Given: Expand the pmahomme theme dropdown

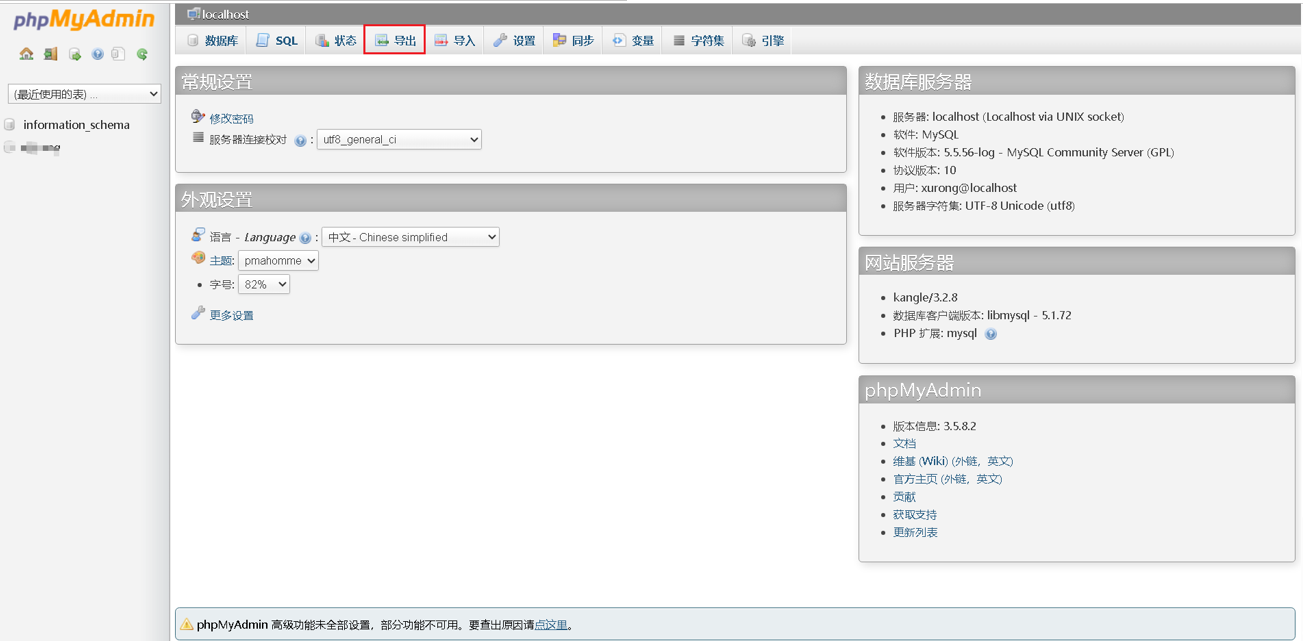Looking at the screenshot, I should (278, 261).
